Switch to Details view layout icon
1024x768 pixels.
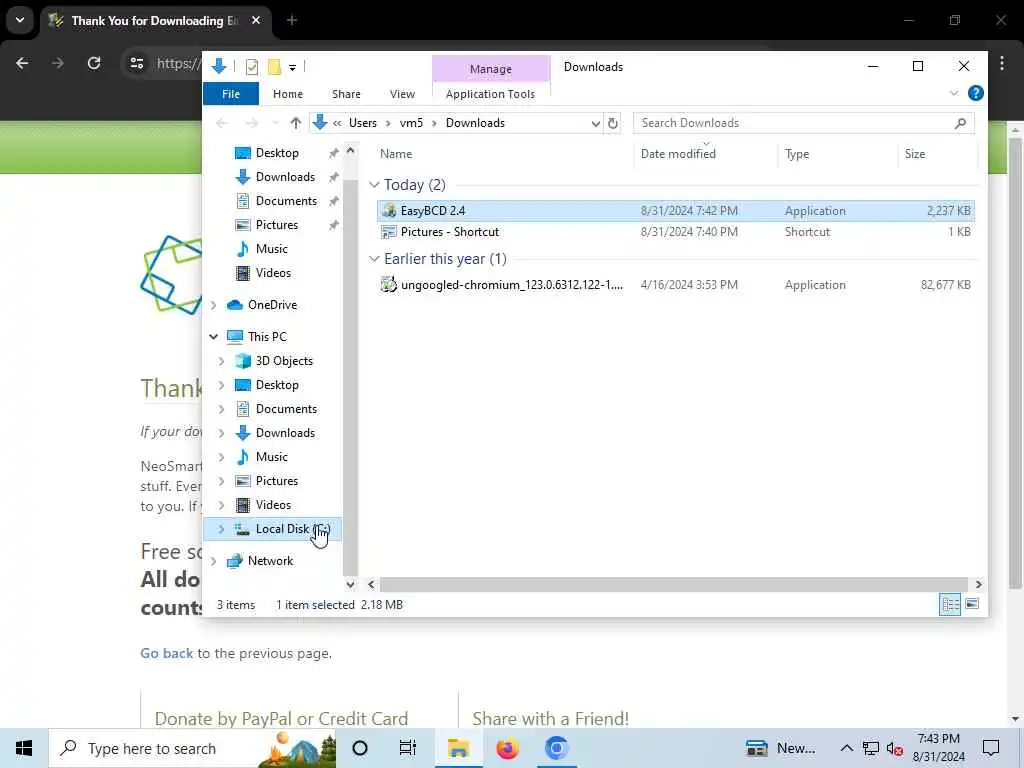pyautogui.click(x=950, y=605)
